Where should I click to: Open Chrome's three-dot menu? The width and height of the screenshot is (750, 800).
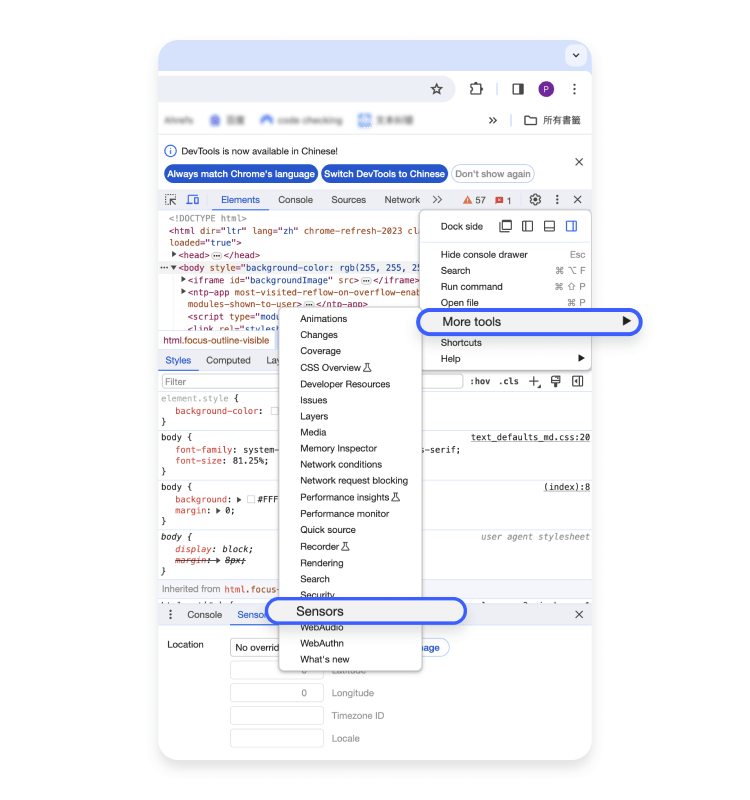[x=574, y=89]
